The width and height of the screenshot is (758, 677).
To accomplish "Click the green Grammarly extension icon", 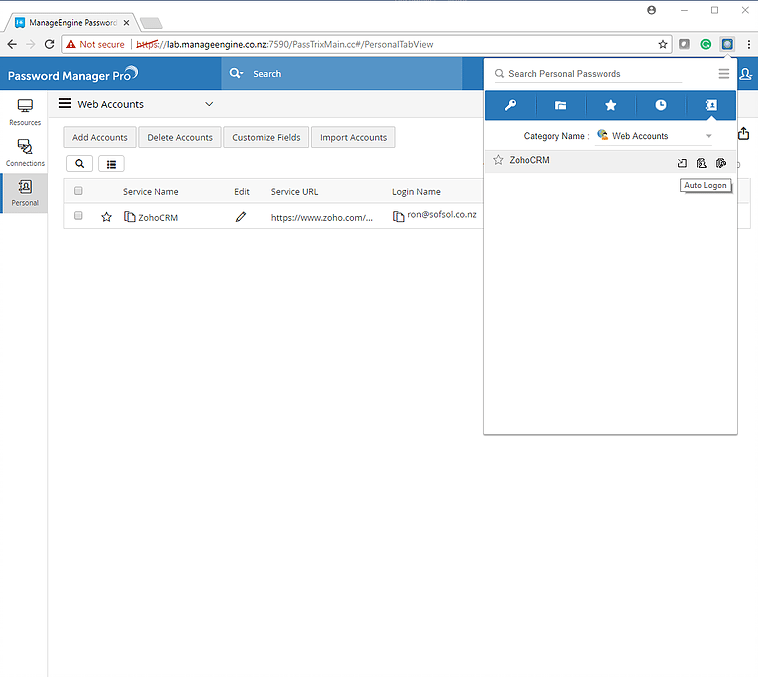I will pos(706,44).
